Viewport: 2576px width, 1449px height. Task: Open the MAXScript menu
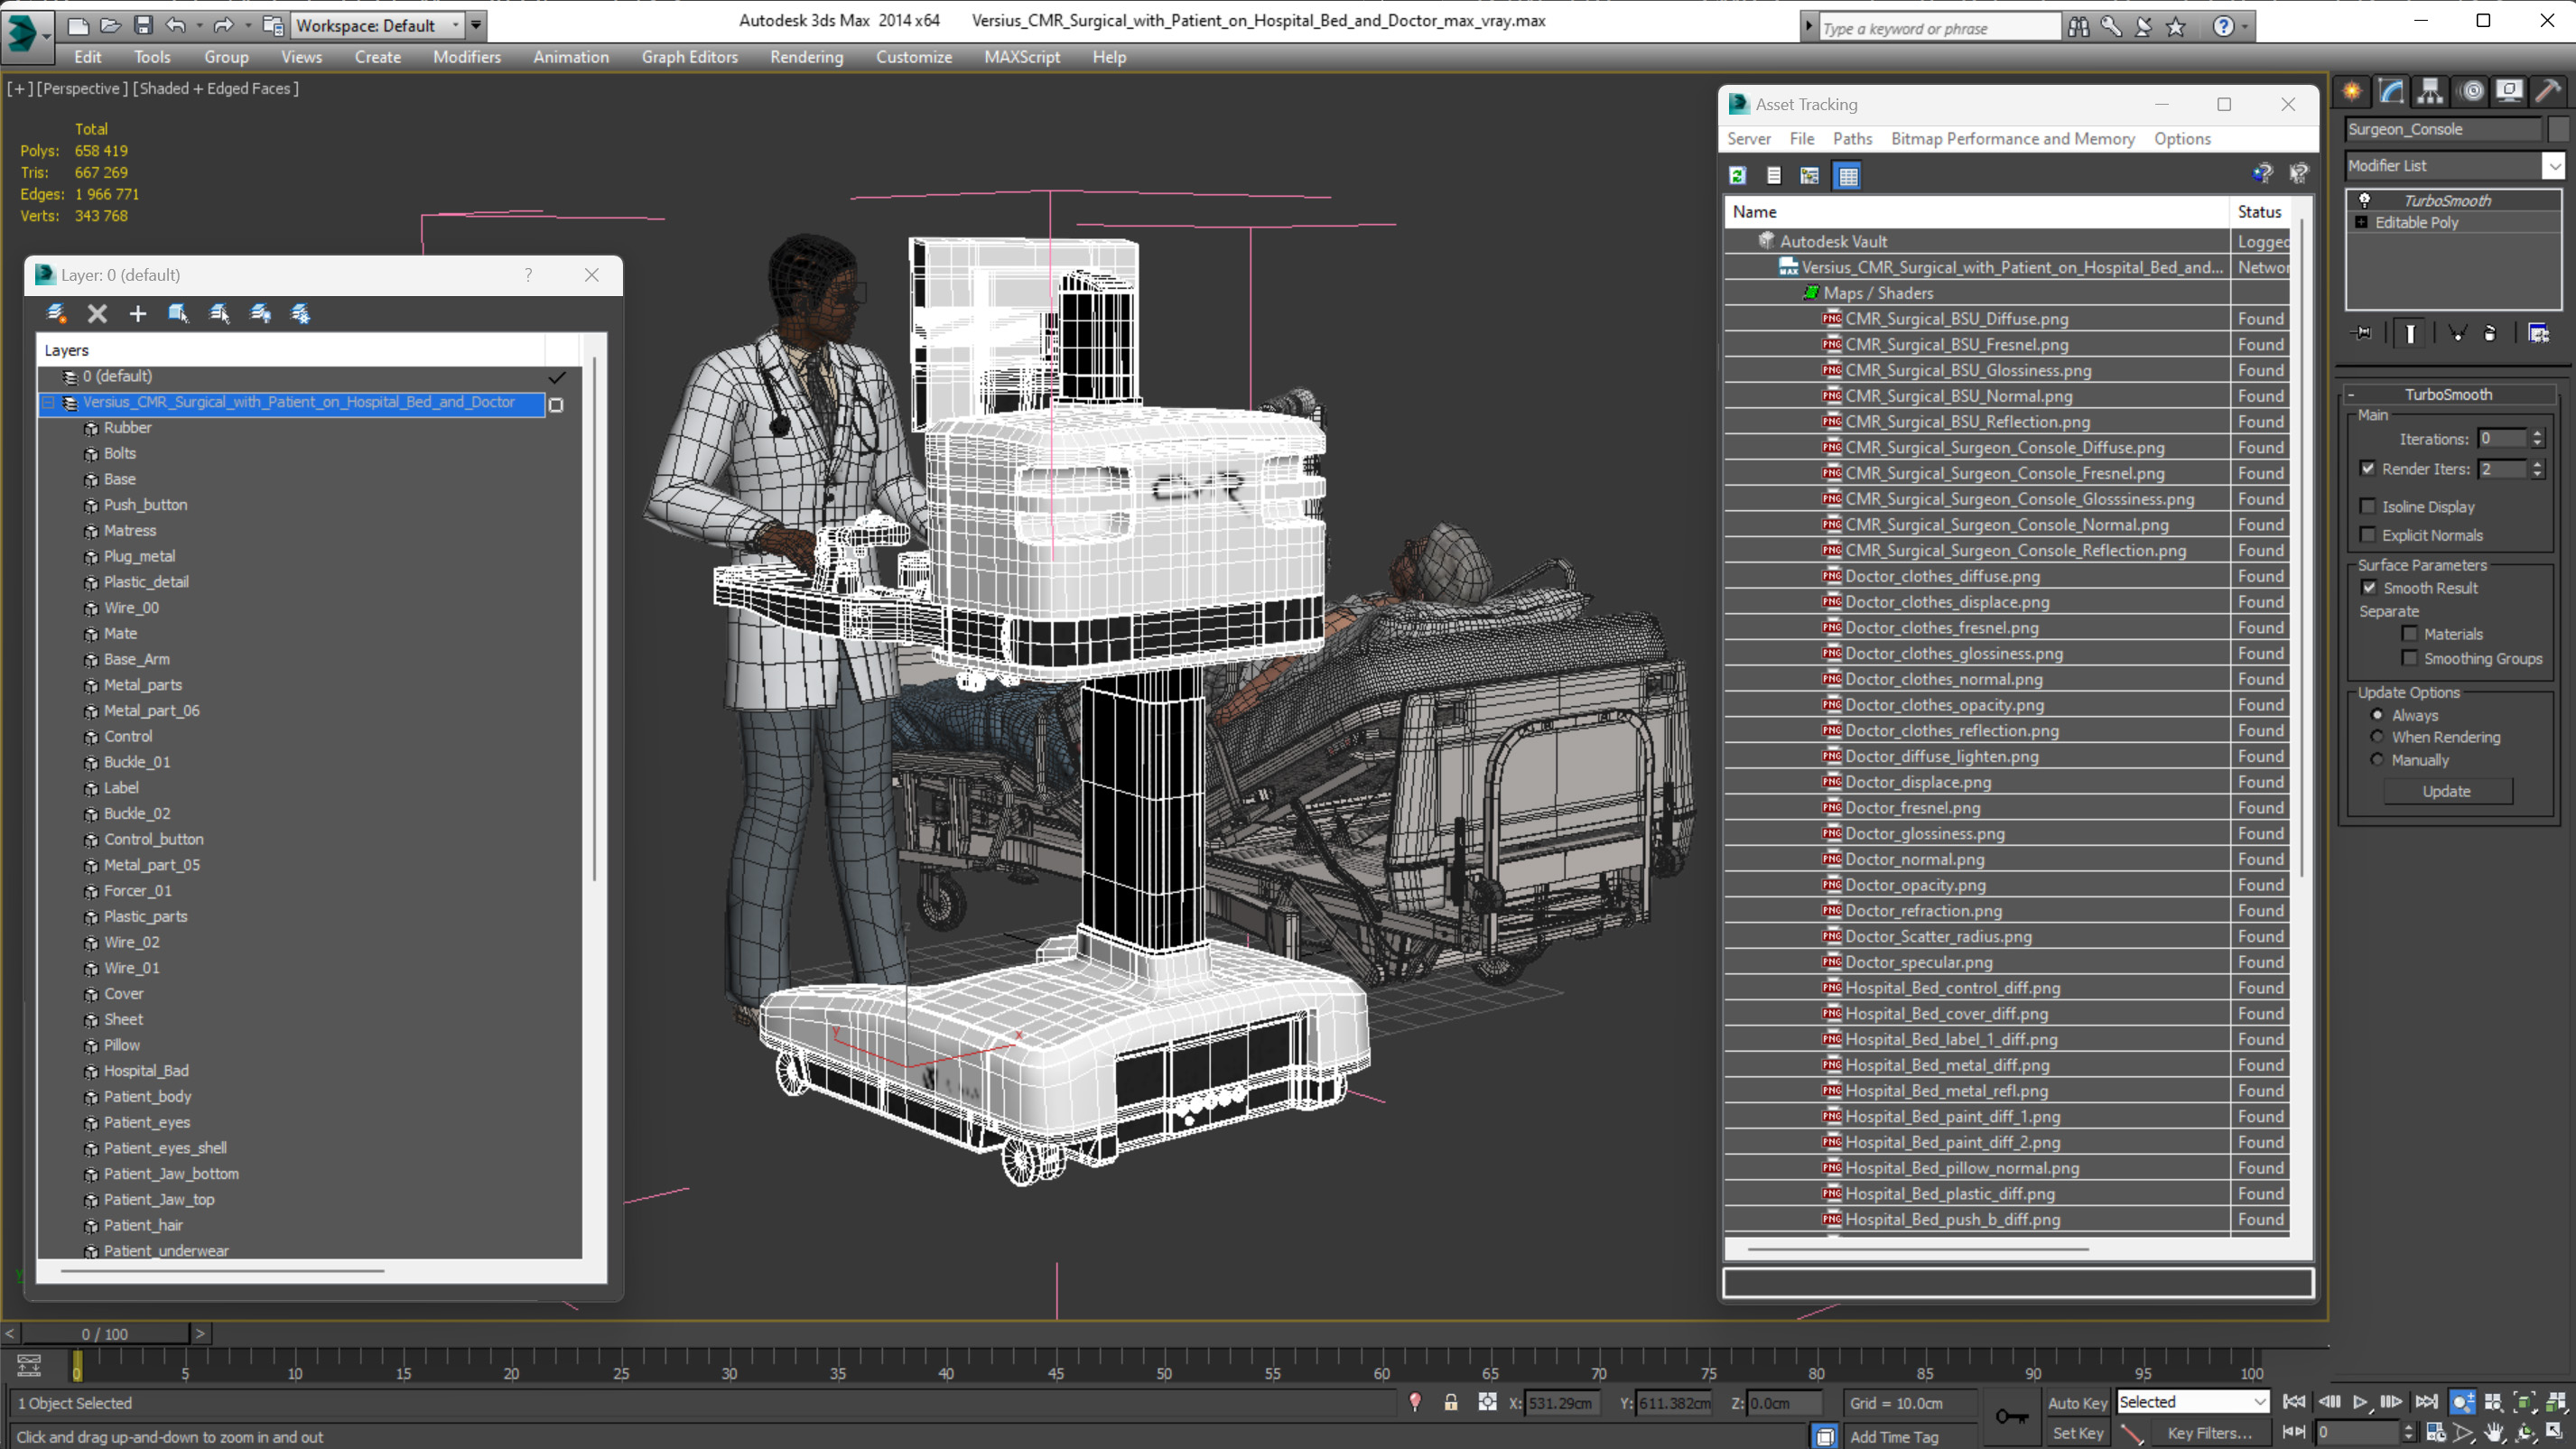(x=1021, y=57)
